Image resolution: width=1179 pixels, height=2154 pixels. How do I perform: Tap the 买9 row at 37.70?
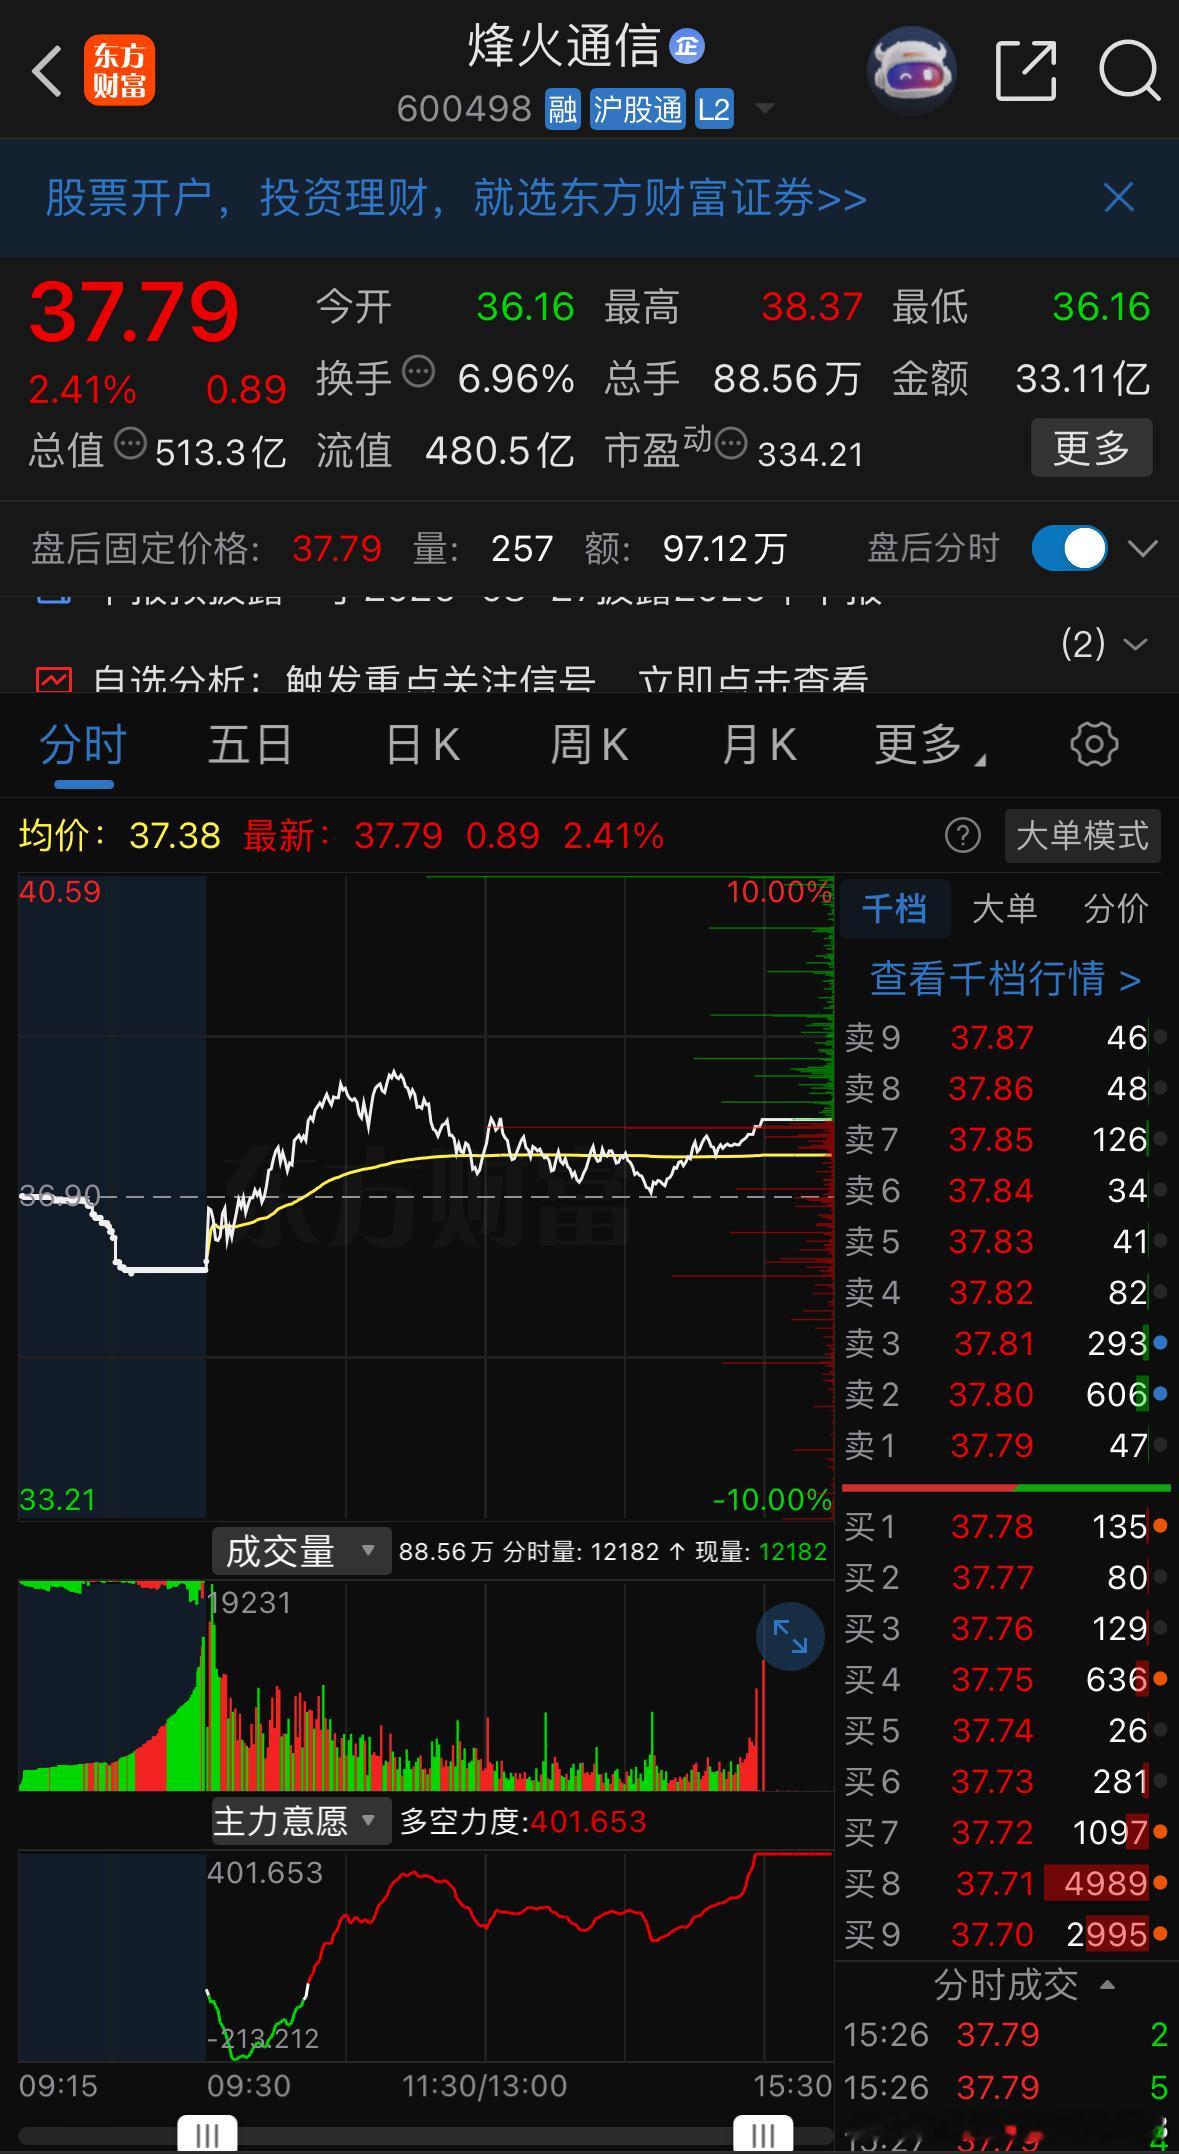[x=1006, y=1934]
